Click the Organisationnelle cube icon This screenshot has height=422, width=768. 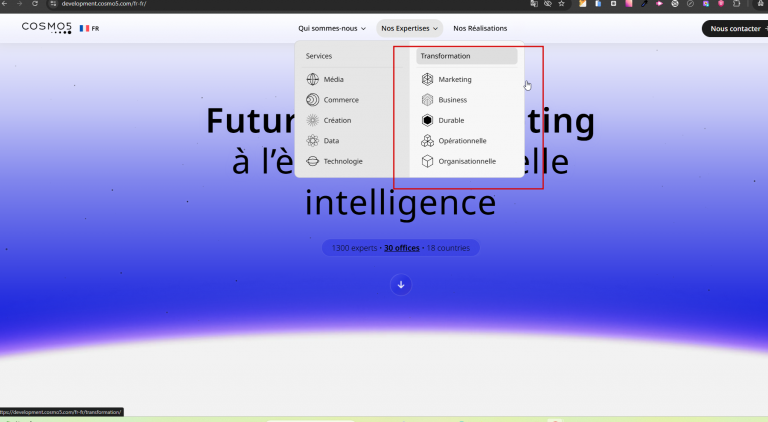coord(428,161)
